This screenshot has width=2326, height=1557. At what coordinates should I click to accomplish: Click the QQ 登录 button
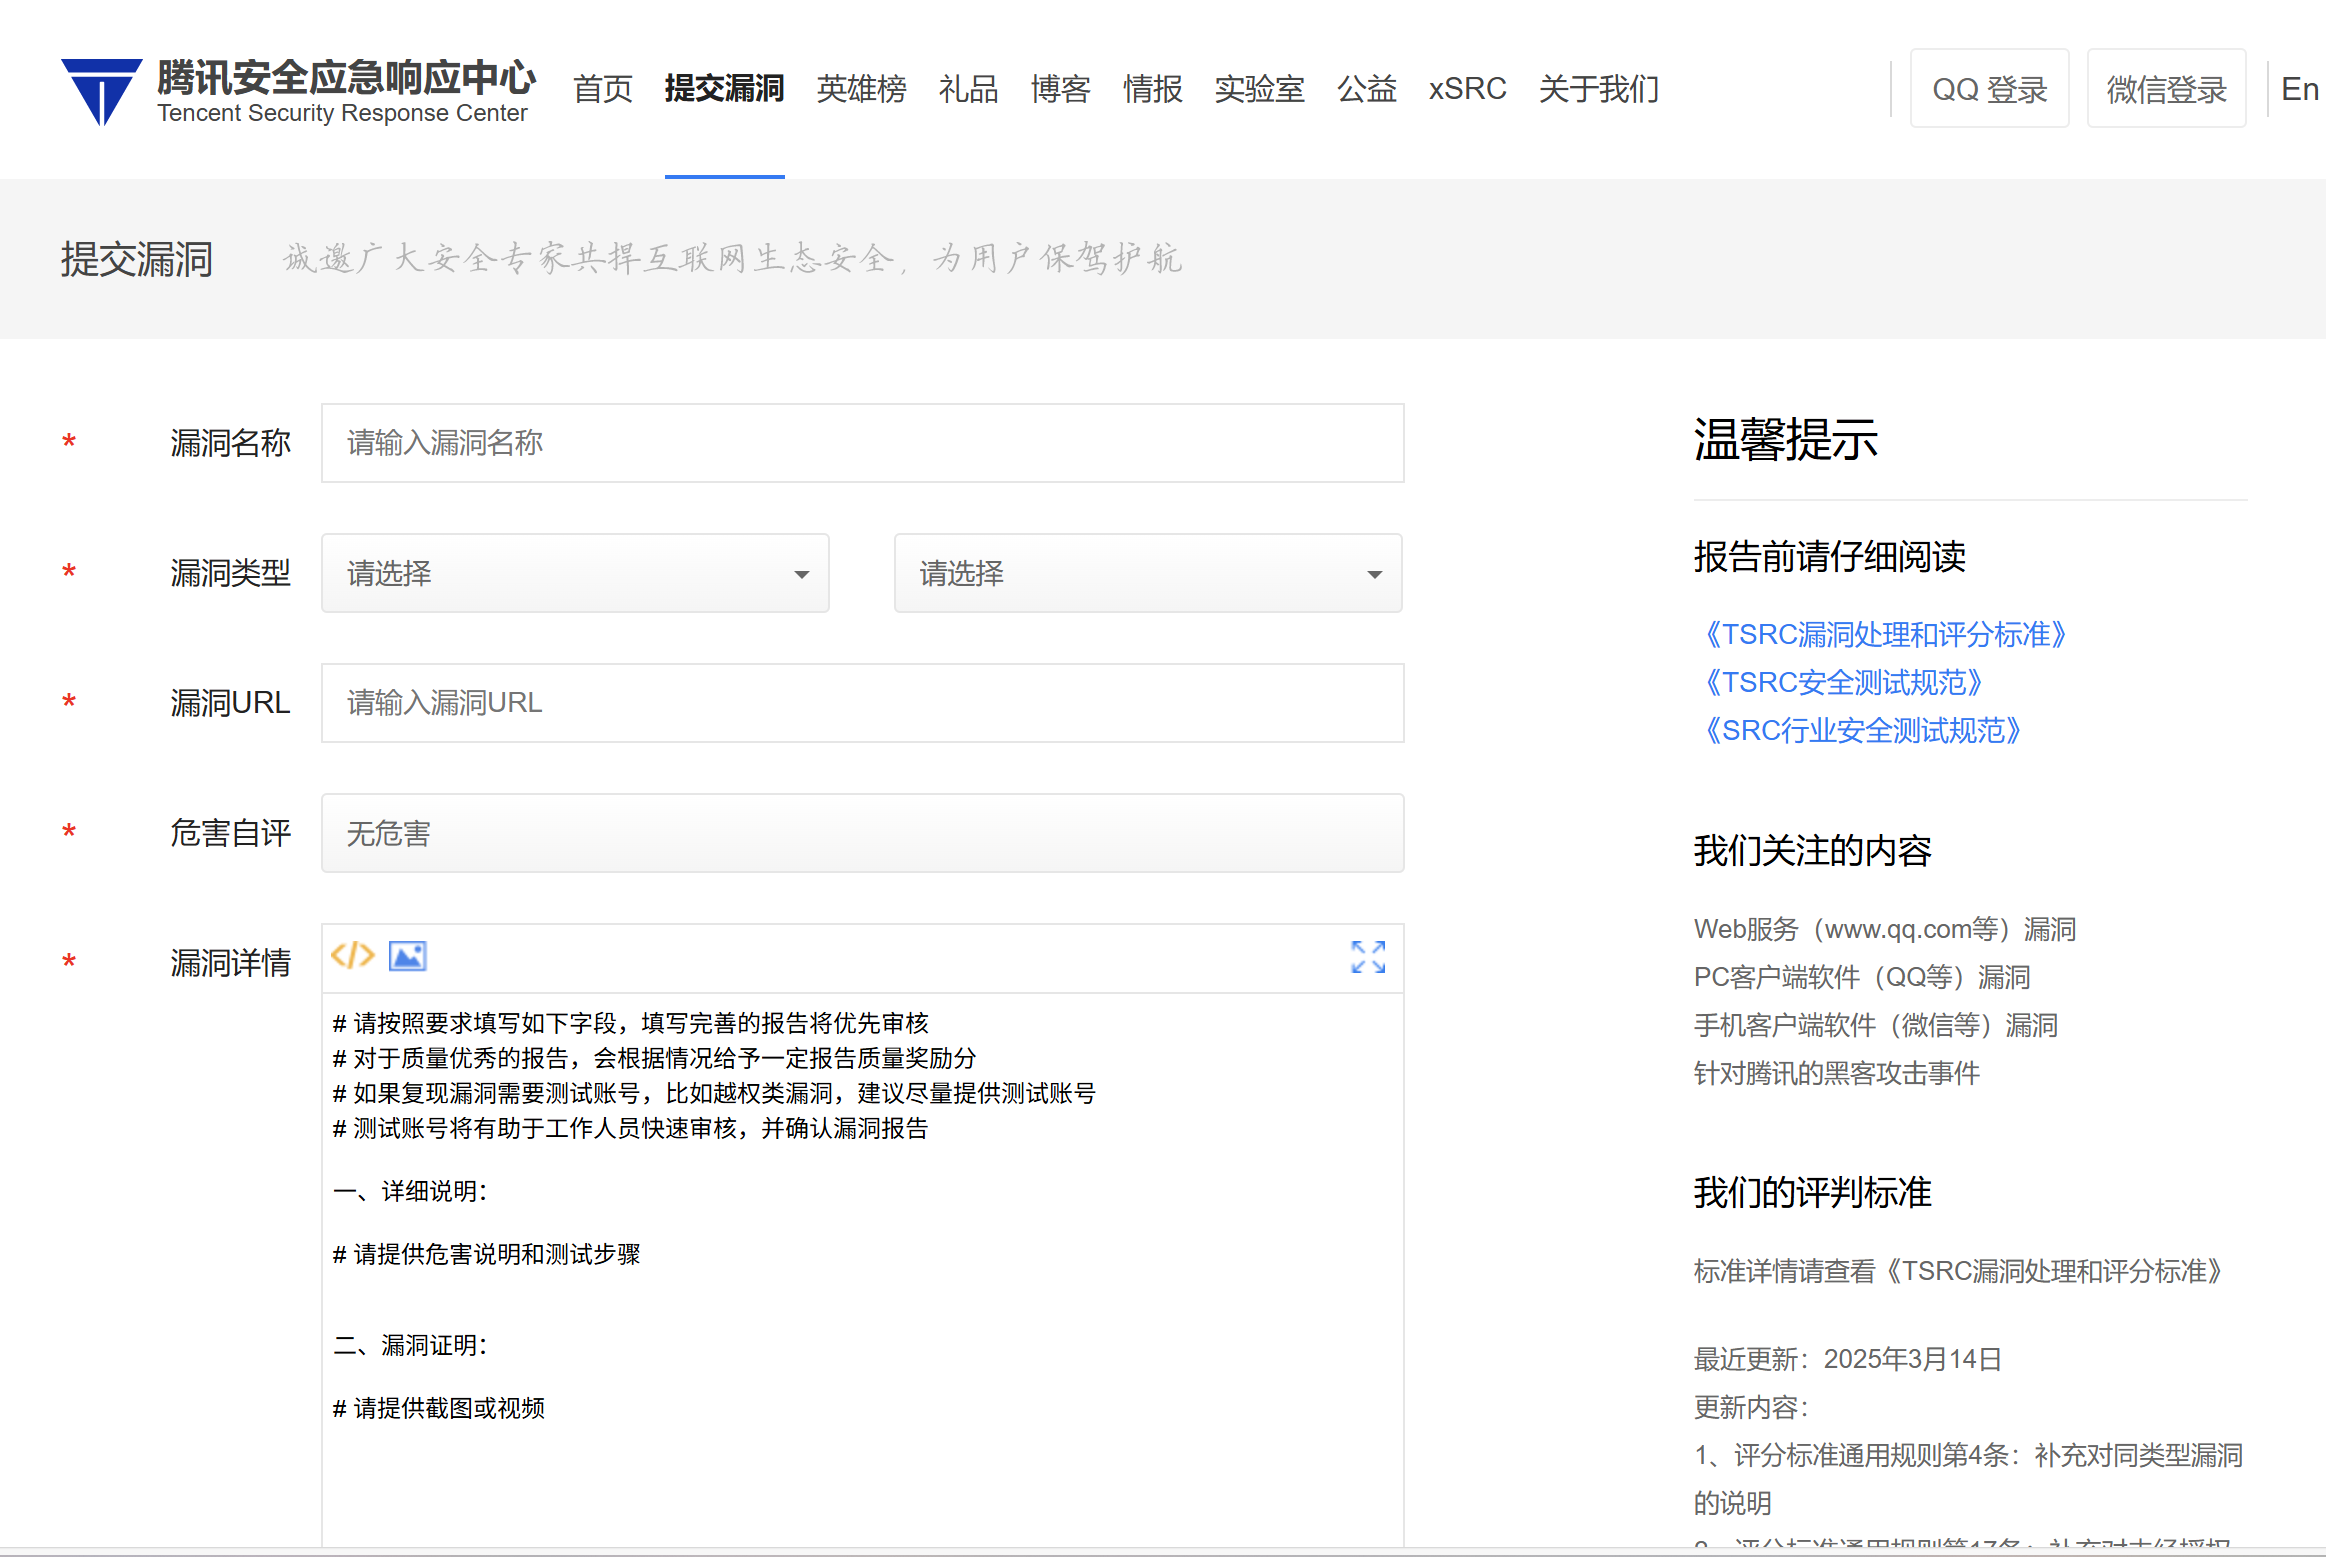(1989, 89)
